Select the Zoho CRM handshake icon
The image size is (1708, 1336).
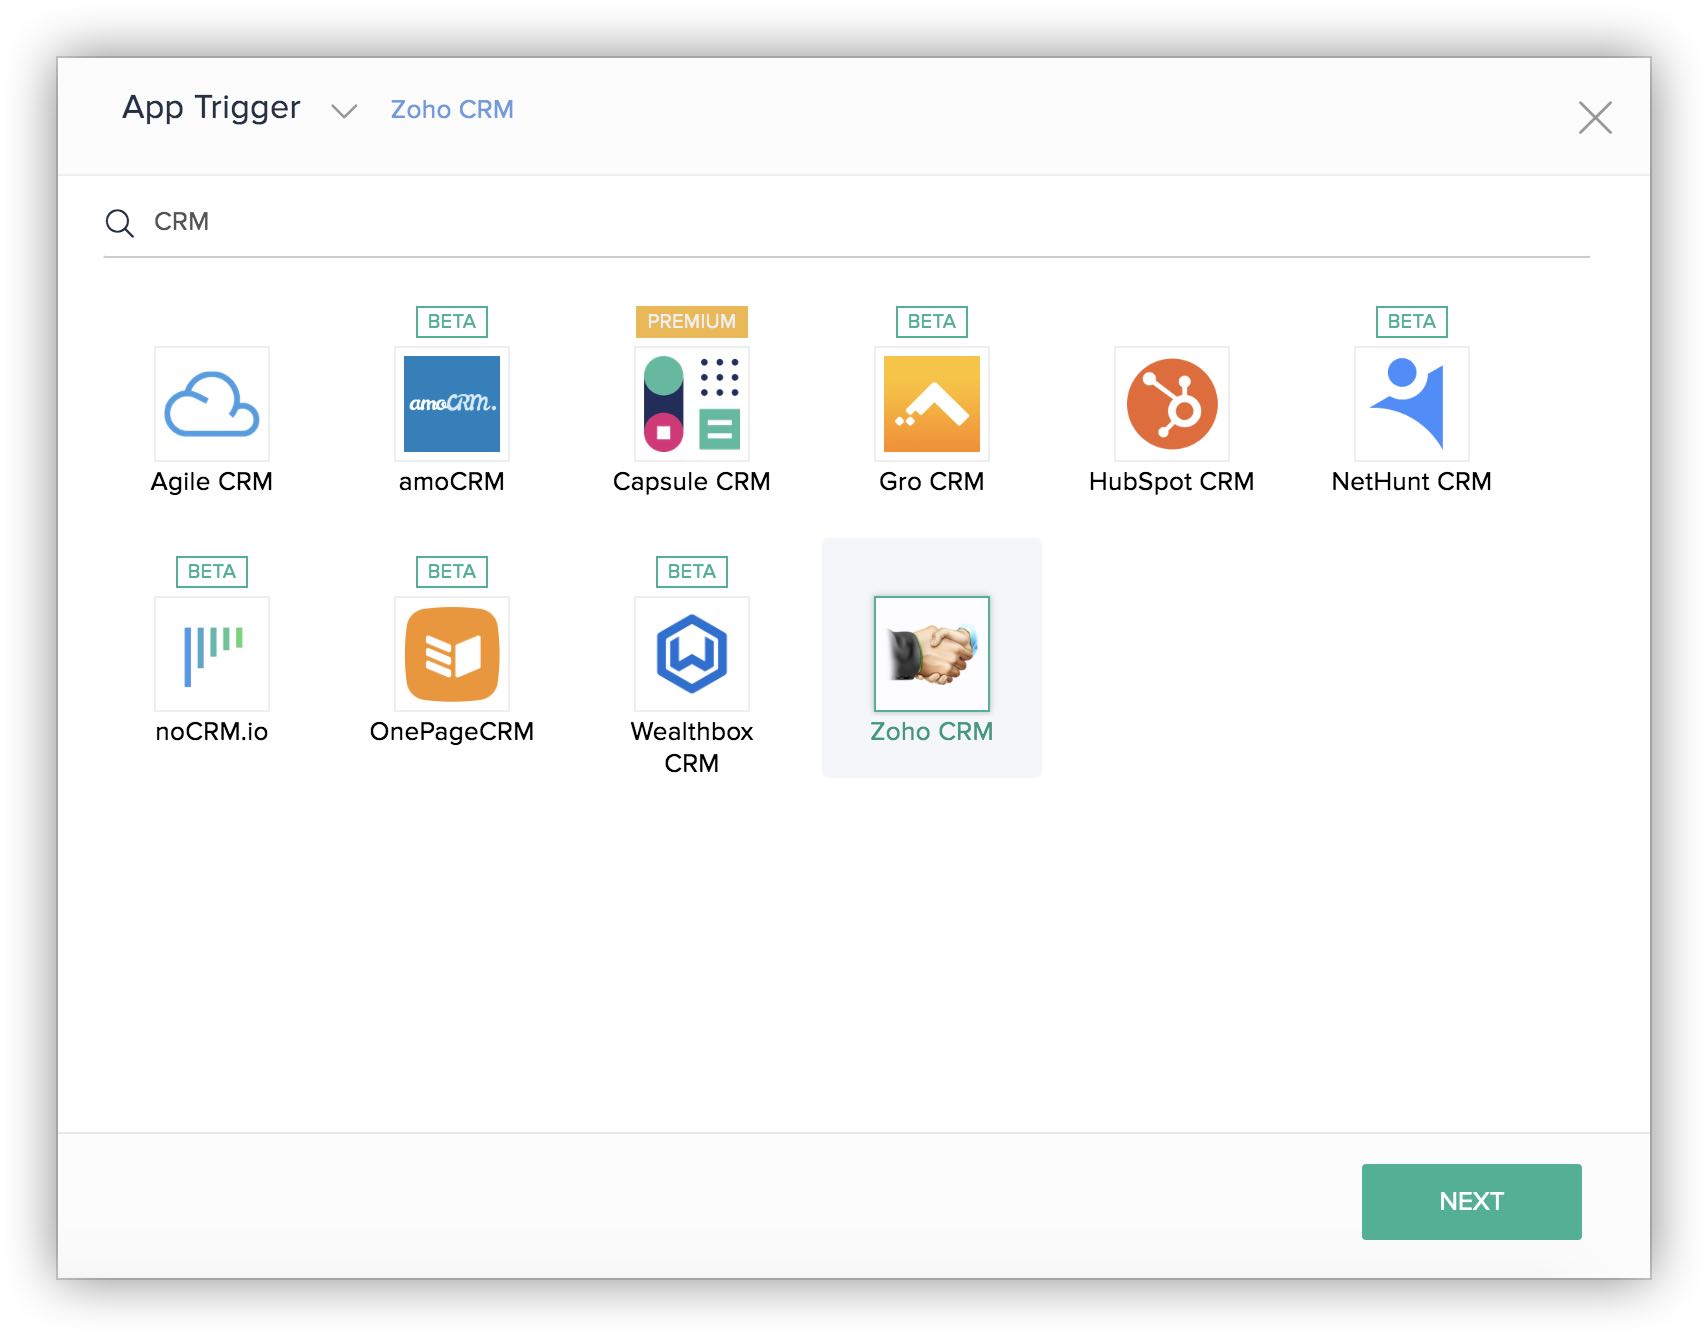tap(932, 654)
